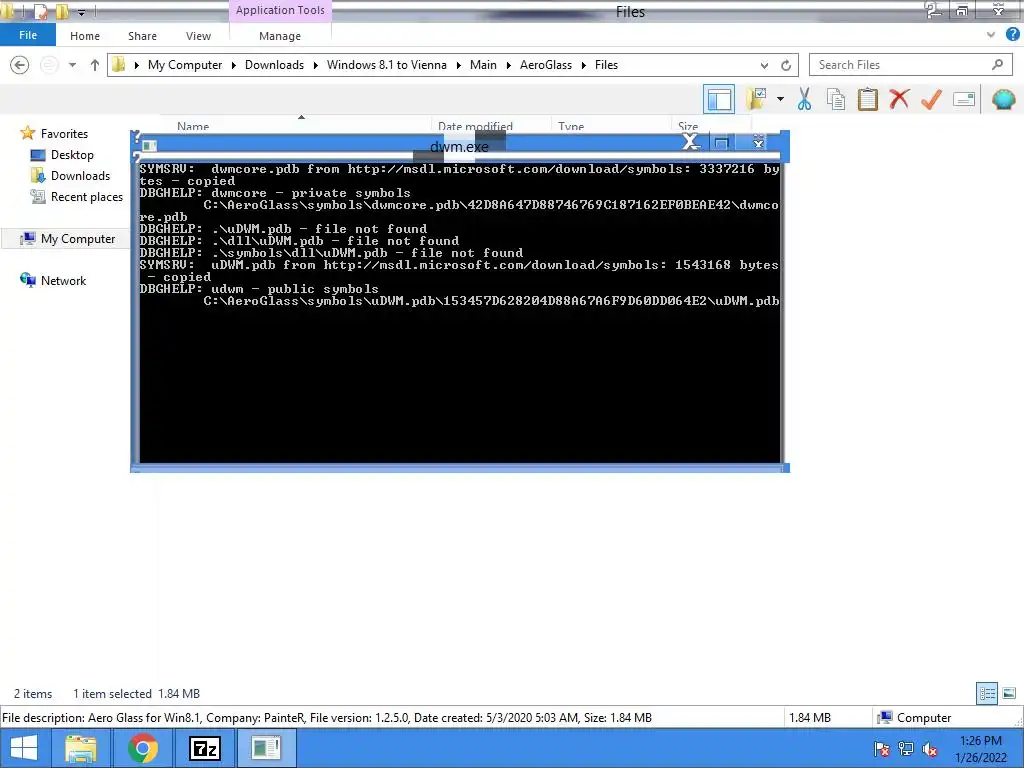Click the search magnifier icon
1024x768 pixels.
[997, 65]
